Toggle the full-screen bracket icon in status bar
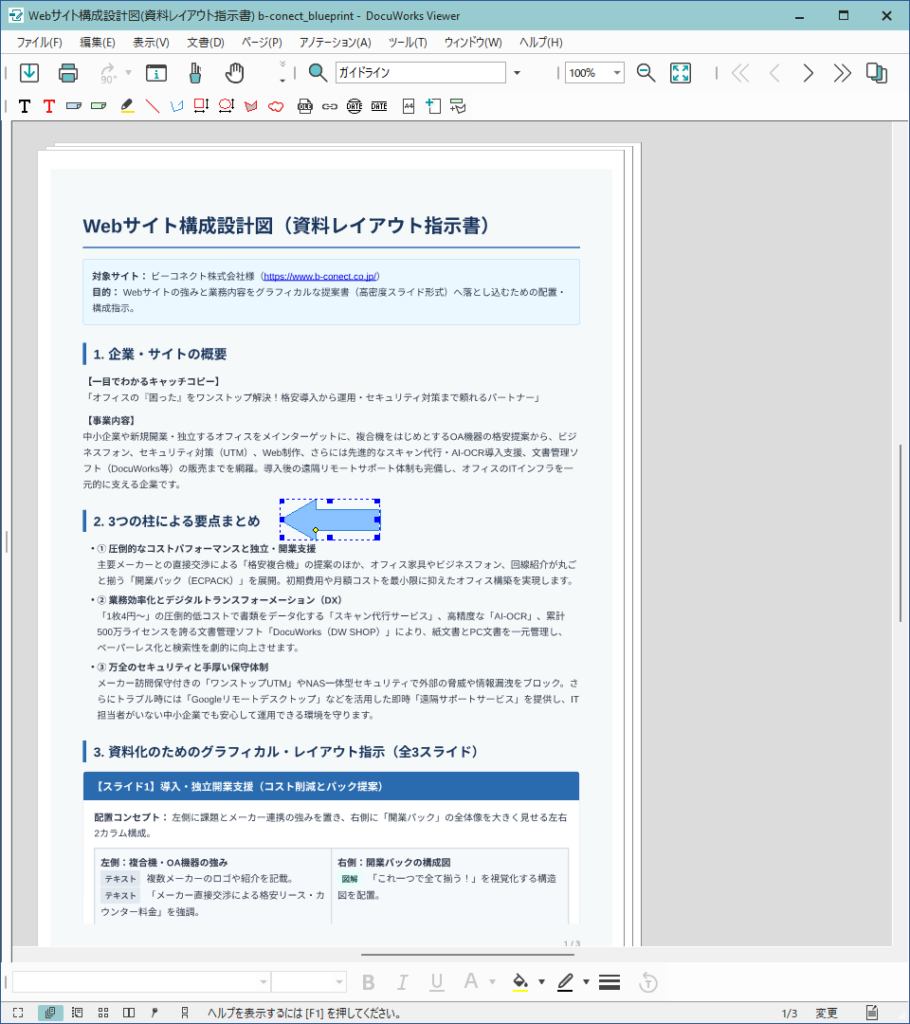This screenshot has height=1024, width=910. 18,1013
